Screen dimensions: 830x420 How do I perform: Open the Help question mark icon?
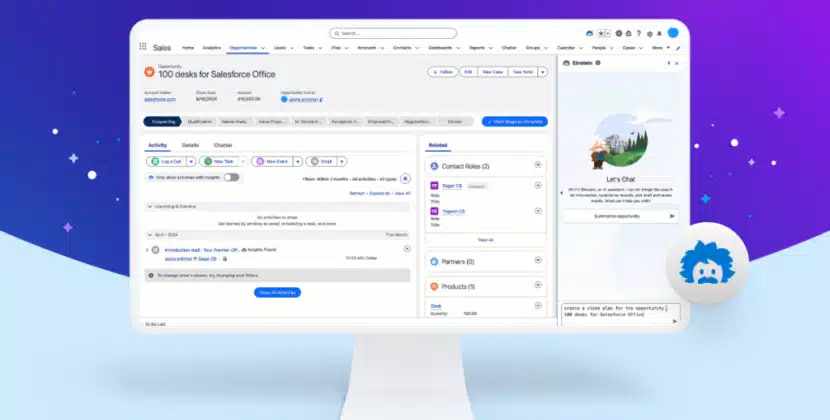638,33
